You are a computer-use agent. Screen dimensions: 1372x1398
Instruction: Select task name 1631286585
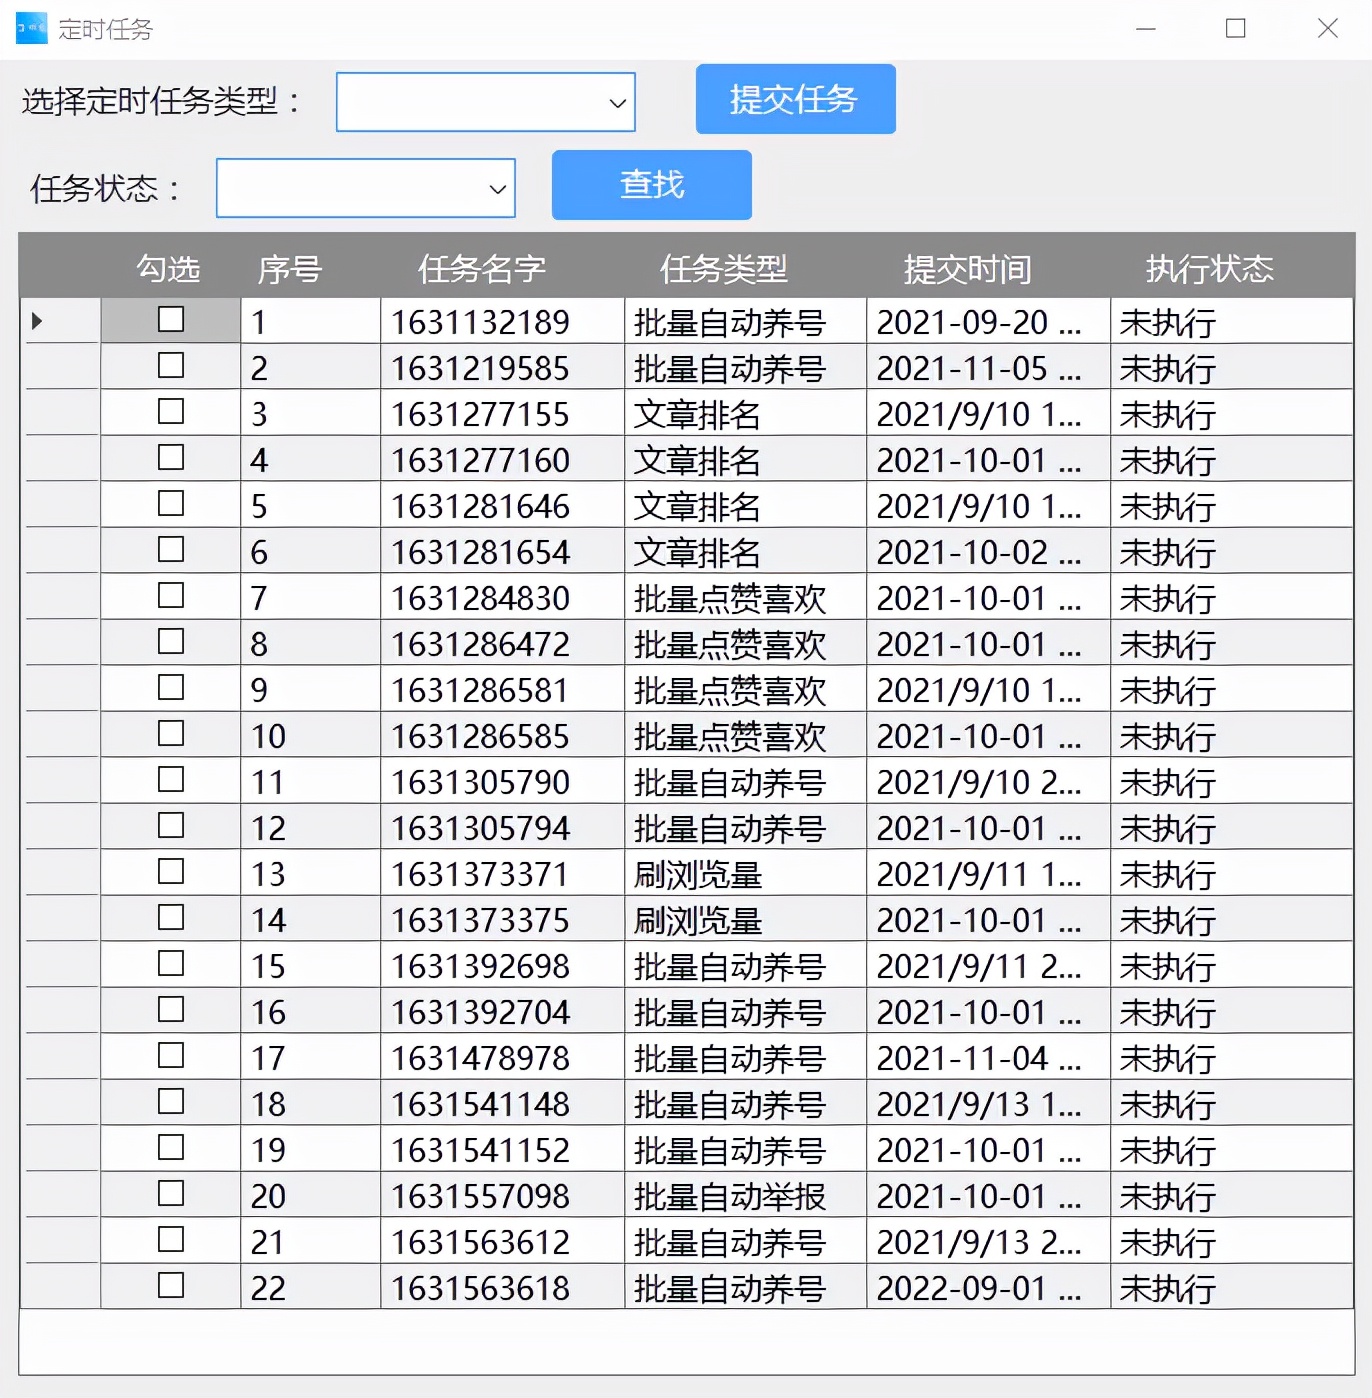(x=502, y=736)
